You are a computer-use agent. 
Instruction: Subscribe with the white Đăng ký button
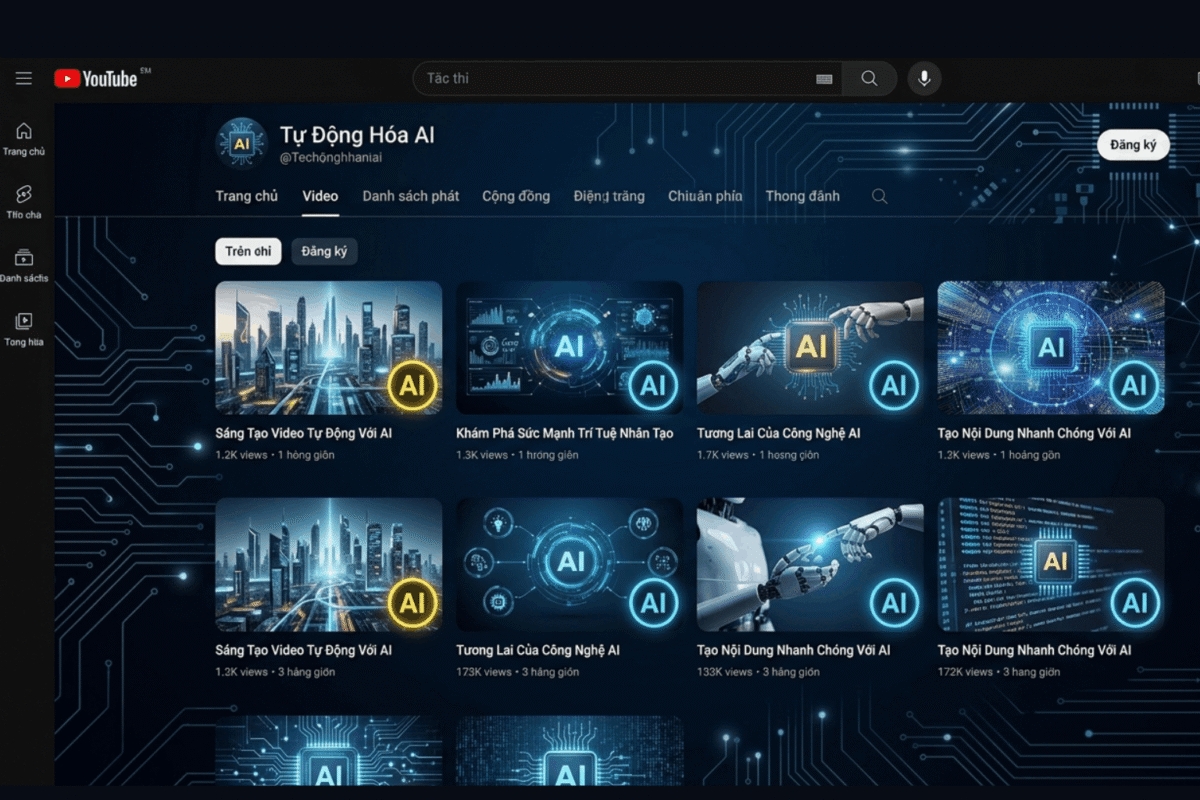pyautogui.click(x=1133, y=145)
